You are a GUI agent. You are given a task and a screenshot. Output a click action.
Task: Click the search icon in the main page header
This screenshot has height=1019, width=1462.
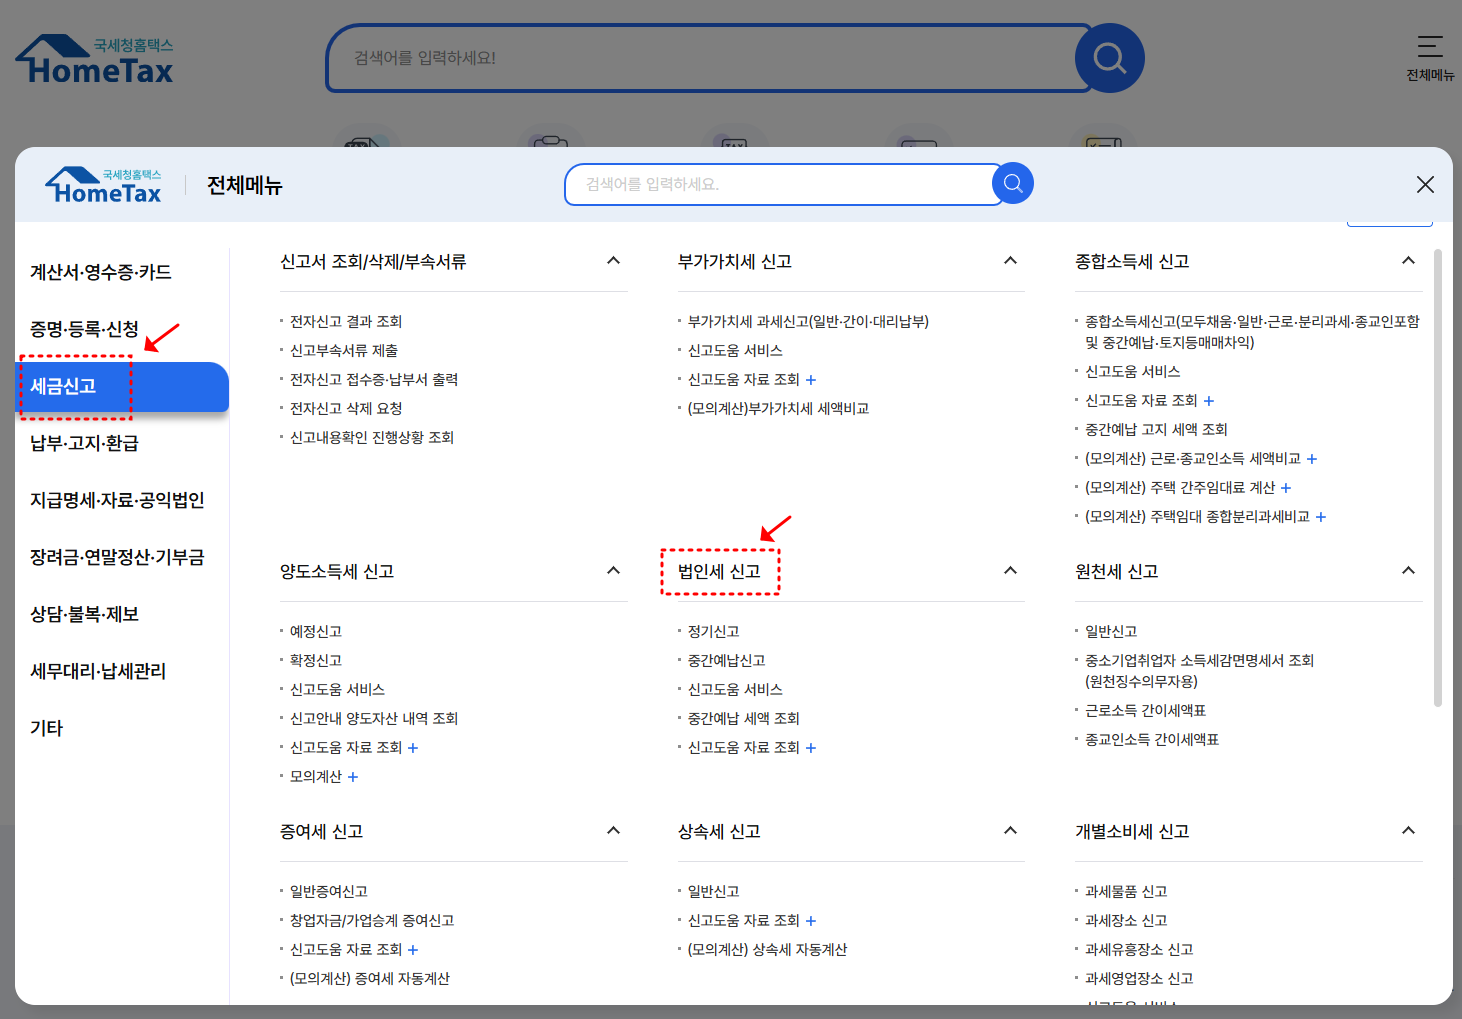(x=1109, y=58)
